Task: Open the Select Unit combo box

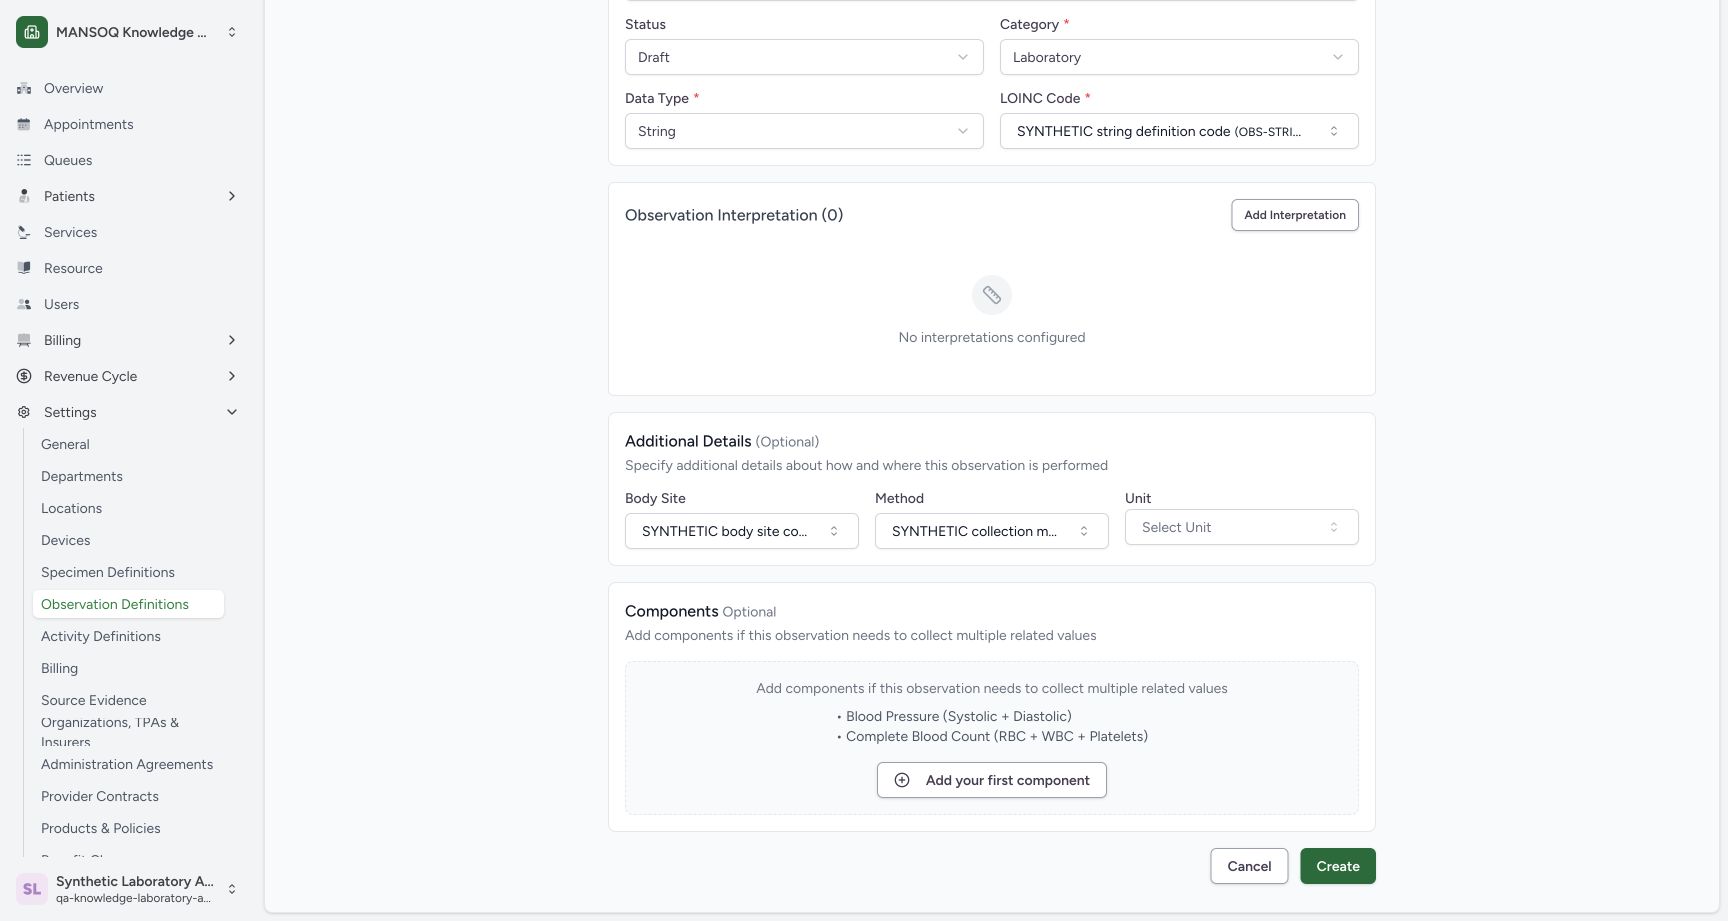Action: [x=1241, y=527]
